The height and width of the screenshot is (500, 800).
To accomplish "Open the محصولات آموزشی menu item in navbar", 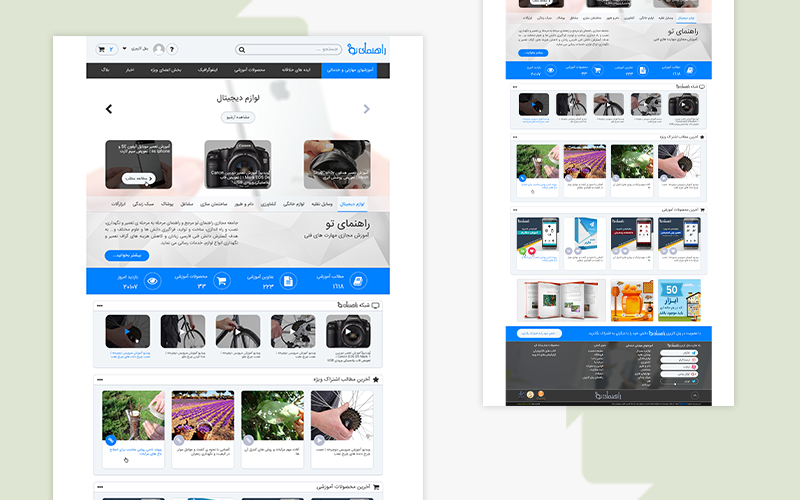I will [249, 70].
